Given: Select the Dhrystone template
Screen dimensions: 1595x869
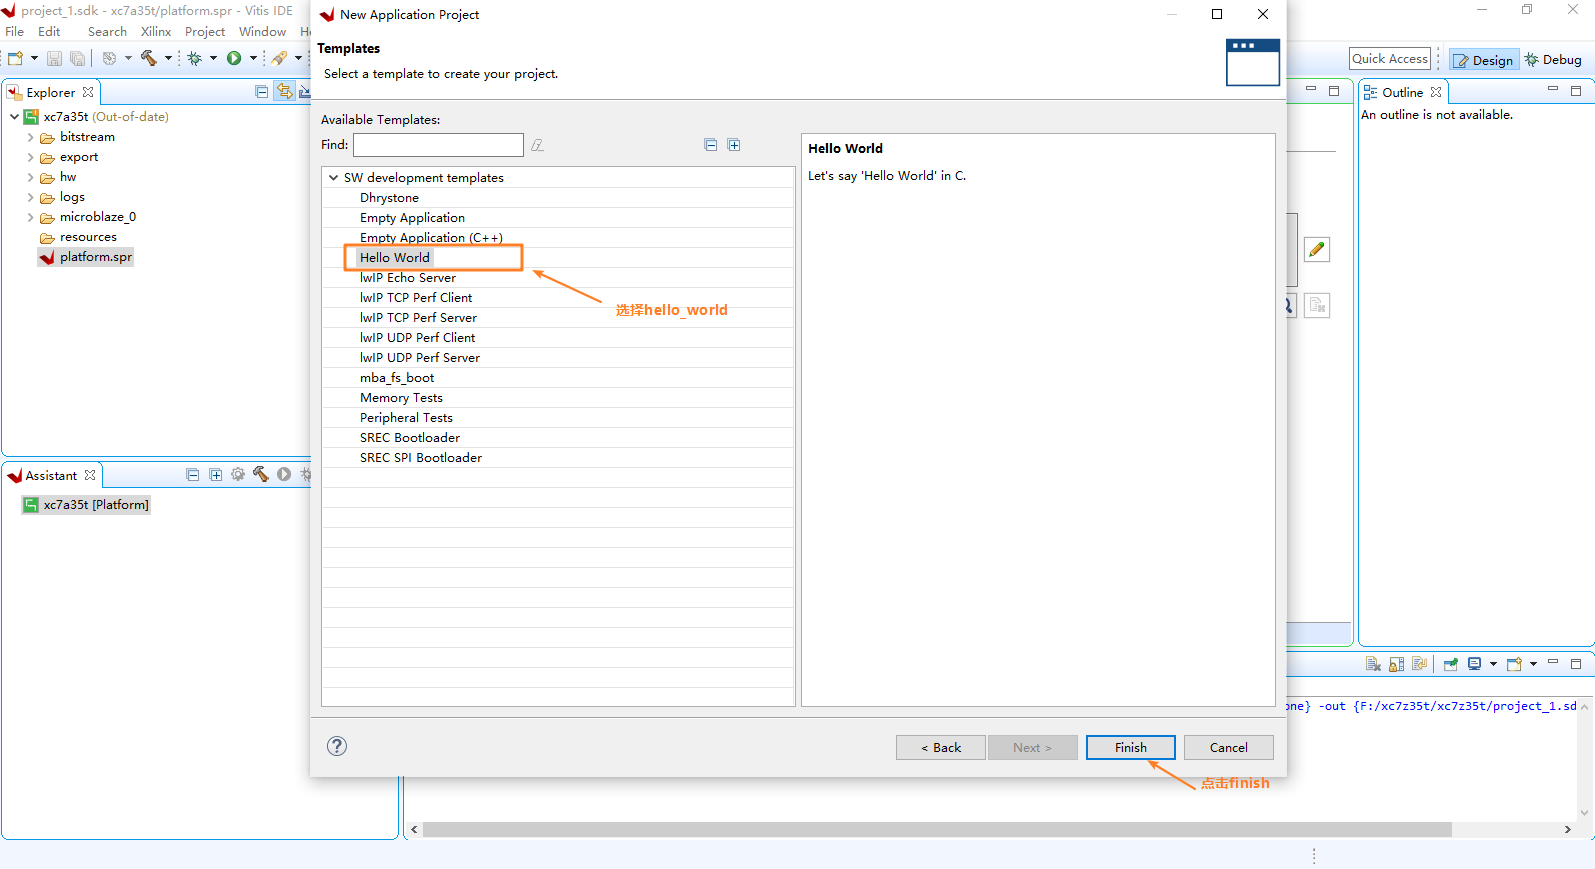Looking at the screenshot, I should point(390,197).
